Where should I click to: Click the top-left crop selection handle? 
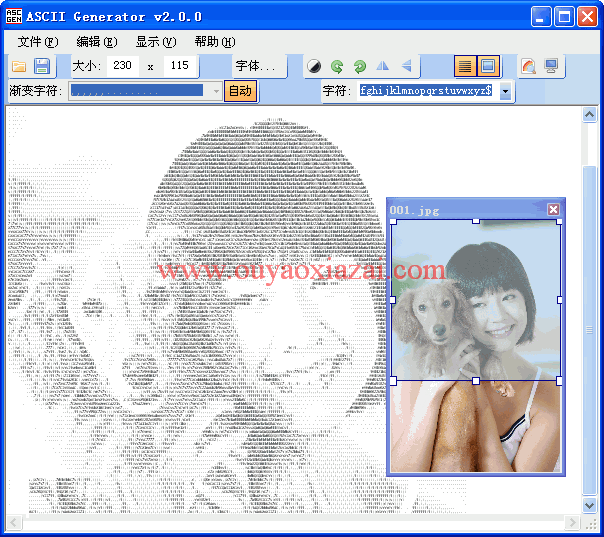click(x=393, y=222)
